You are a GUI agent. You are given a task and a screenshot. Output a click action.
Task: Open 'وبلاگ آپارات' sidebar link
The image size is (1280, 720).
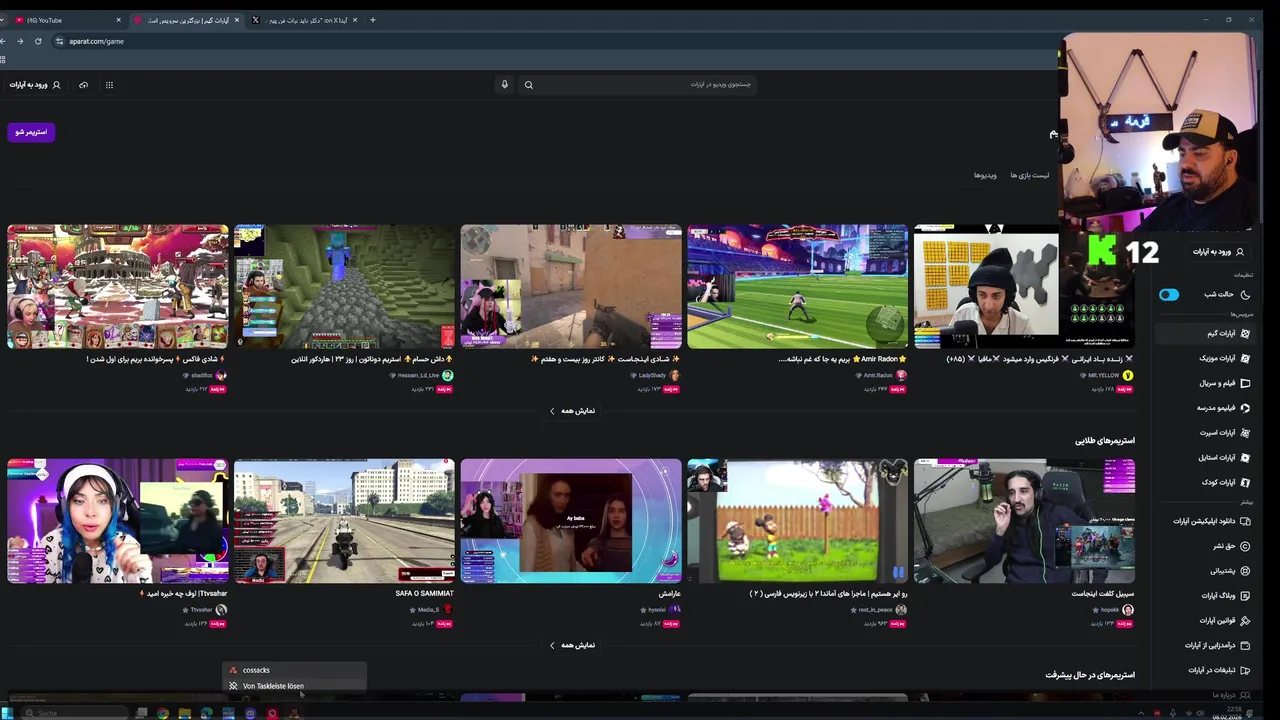point(1204,596)
